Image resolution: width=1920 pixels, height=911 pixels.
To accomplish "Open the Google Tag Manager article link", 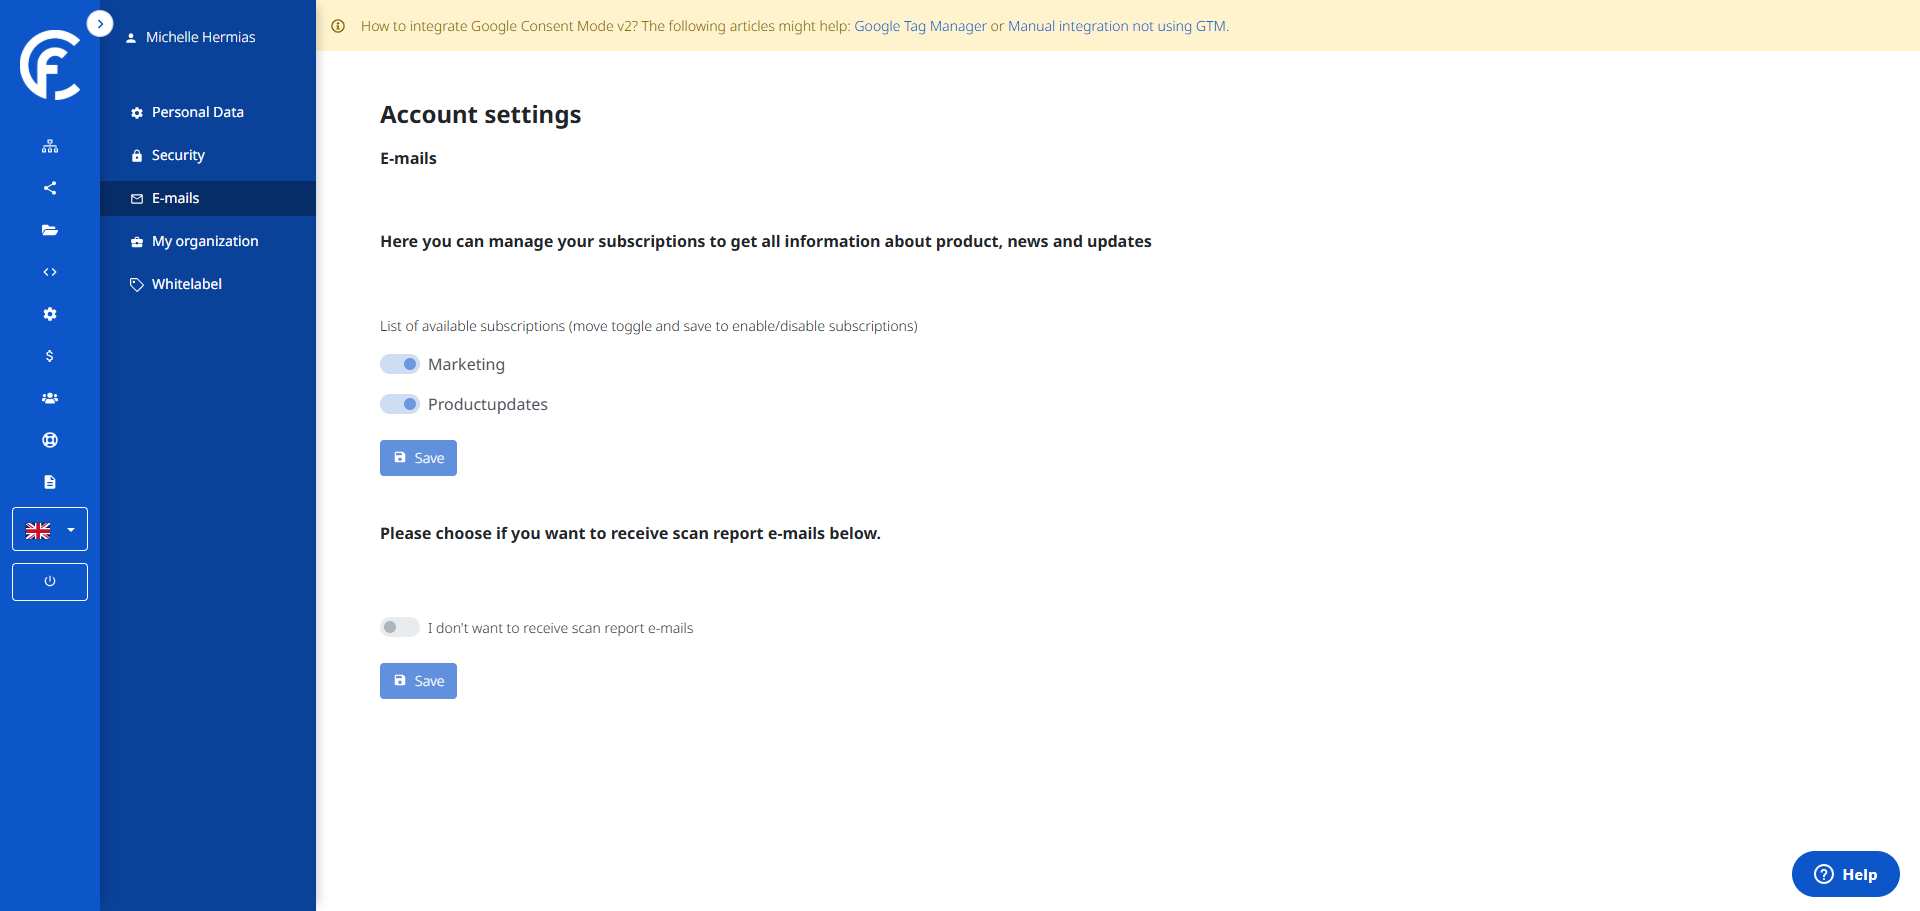I will tap(920, 26).
